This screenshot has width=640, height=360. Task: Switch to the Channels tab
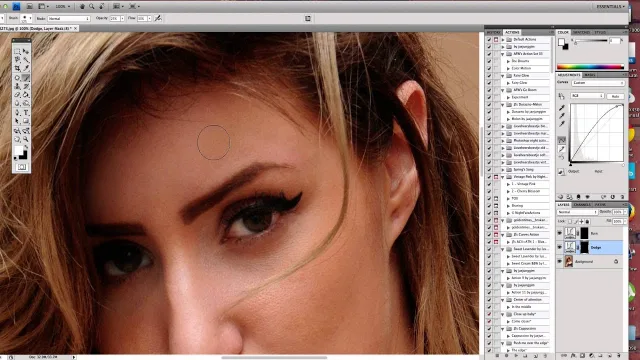(582, 204)
